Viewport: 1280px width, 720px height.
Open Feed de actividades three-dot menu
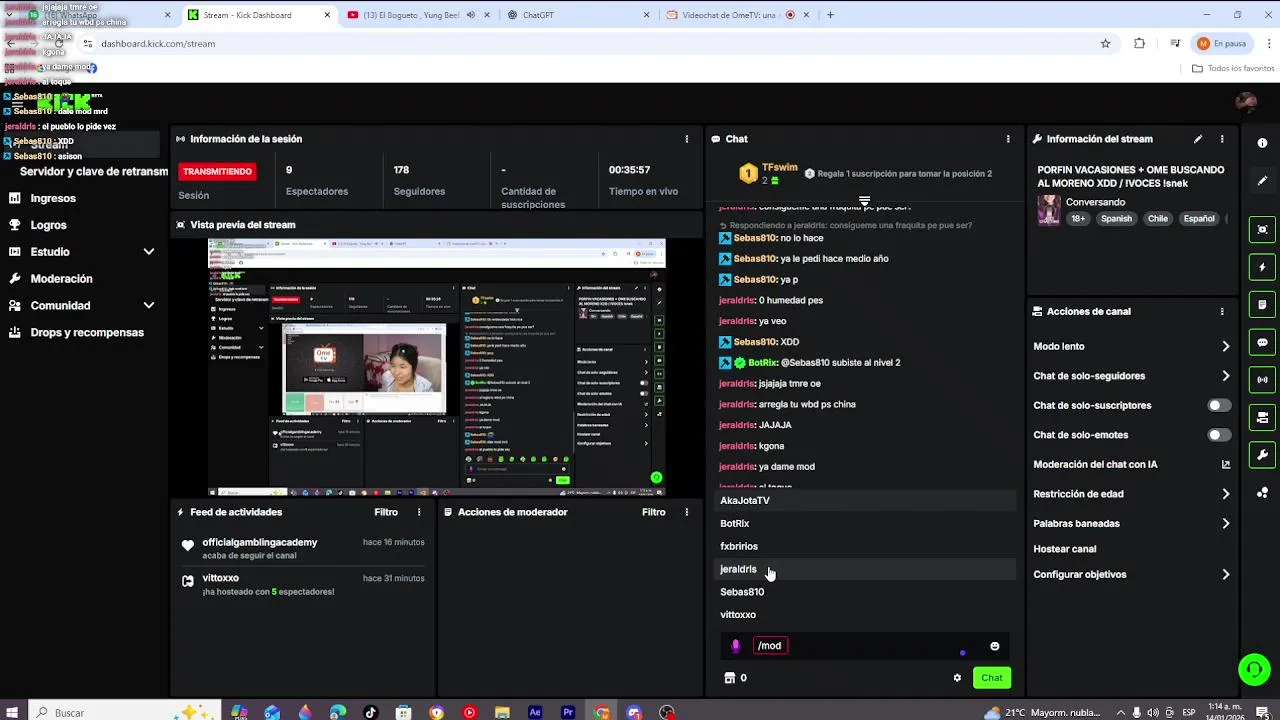coord(419,512)
